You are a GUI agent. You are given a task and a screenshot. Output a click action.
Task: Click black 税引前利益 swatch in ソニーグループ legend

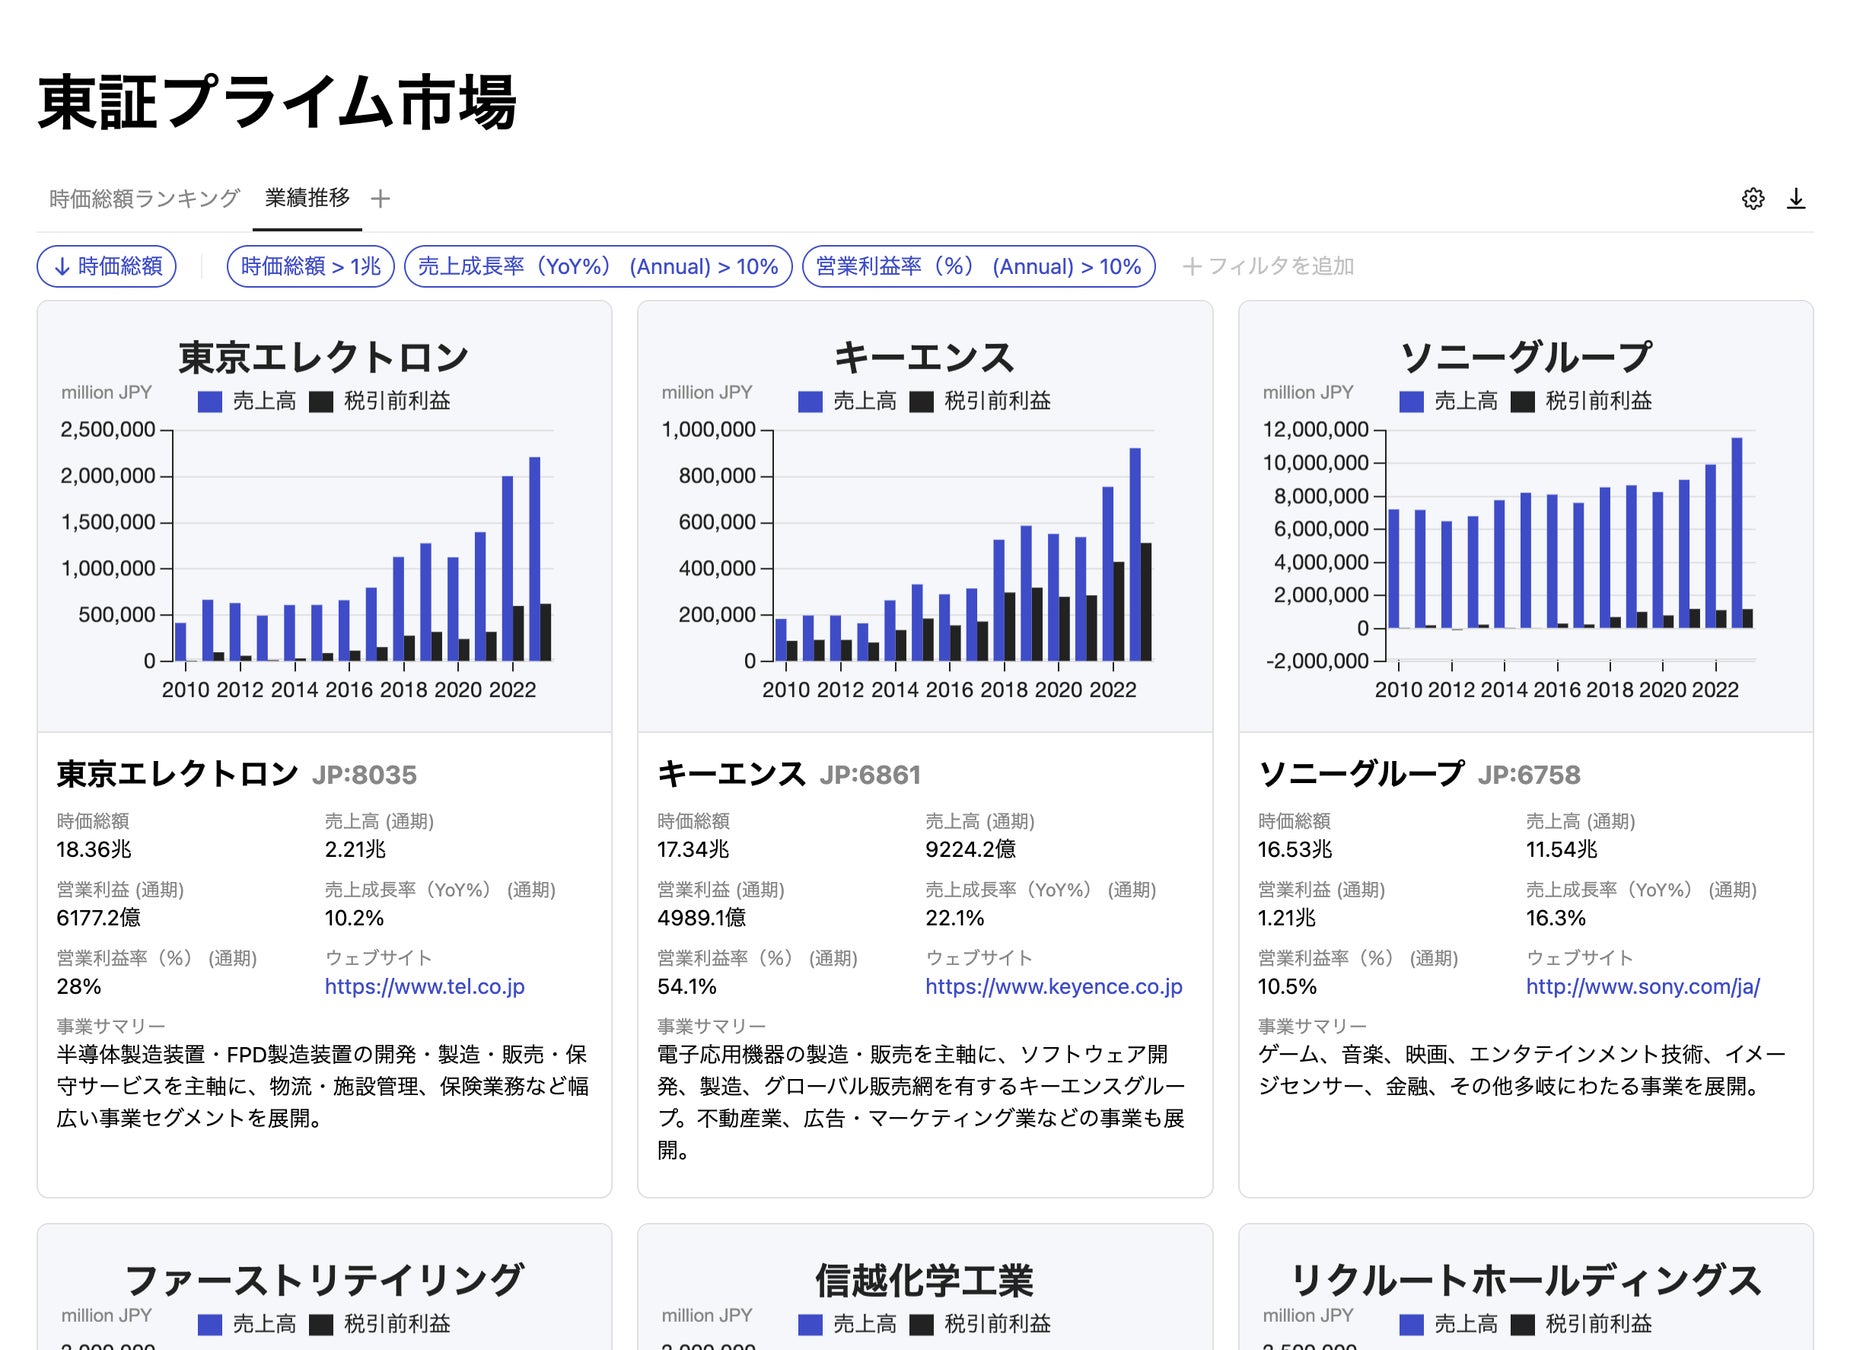tap(1522, 401)
